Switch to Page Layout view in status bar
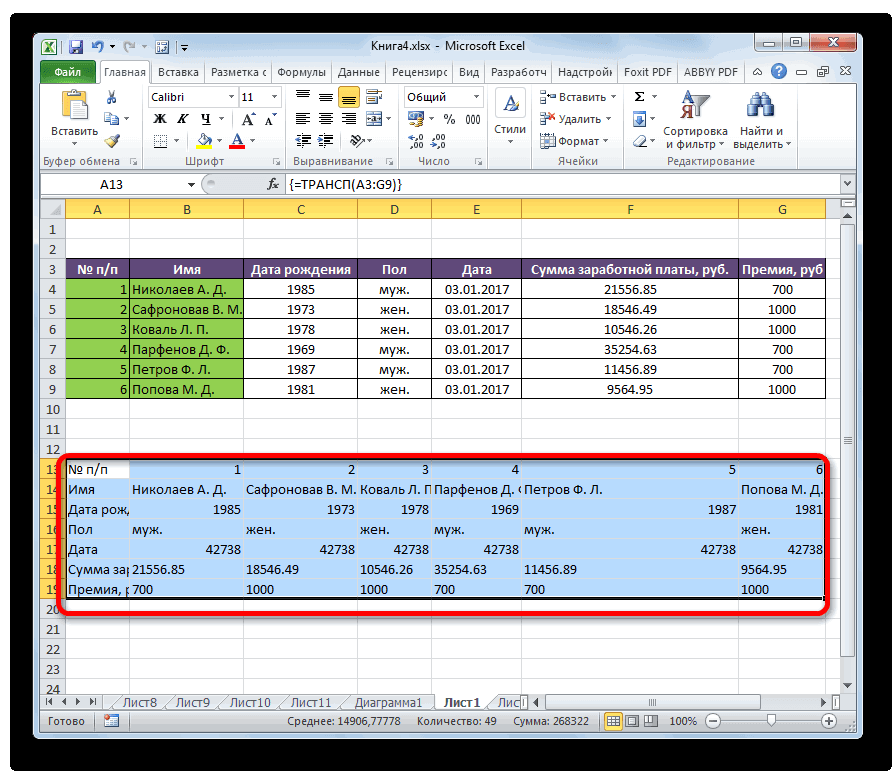The height and width of the screenshot is (772, 896). click(633, 720)
